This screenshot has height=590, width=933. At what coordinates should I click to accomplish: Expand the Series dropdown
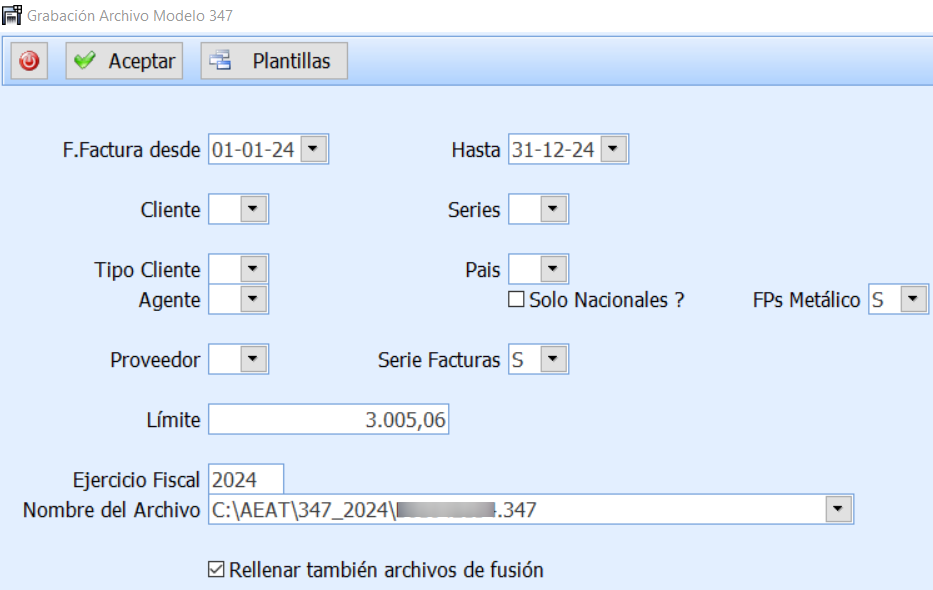coord(553,210)
